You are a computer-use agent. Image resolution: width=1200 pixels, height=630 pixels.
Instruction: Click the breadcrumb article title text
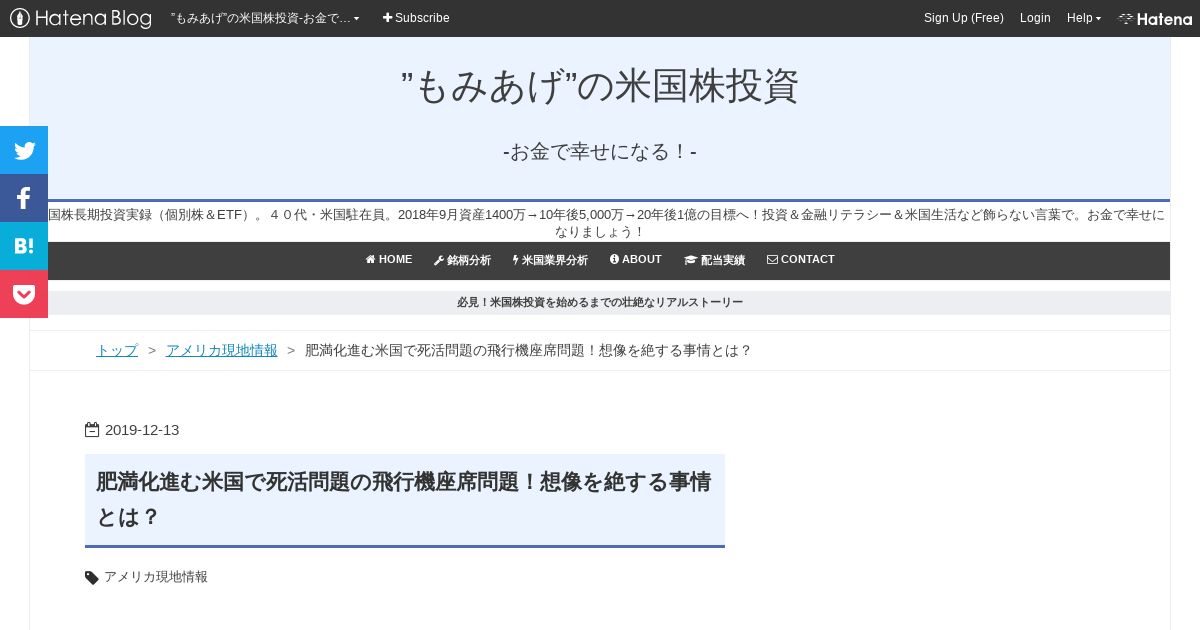[x=528, y=350]
